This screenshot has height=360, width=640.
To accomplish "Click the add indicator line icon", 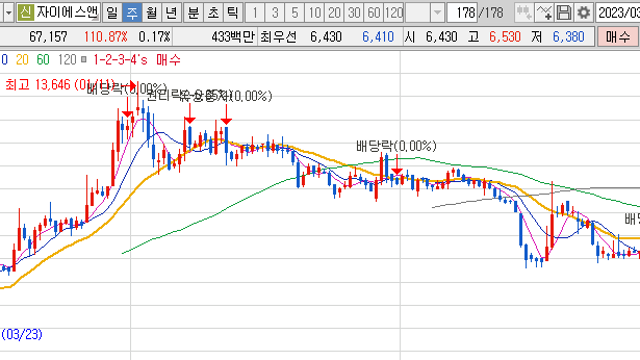I will 544,13.
